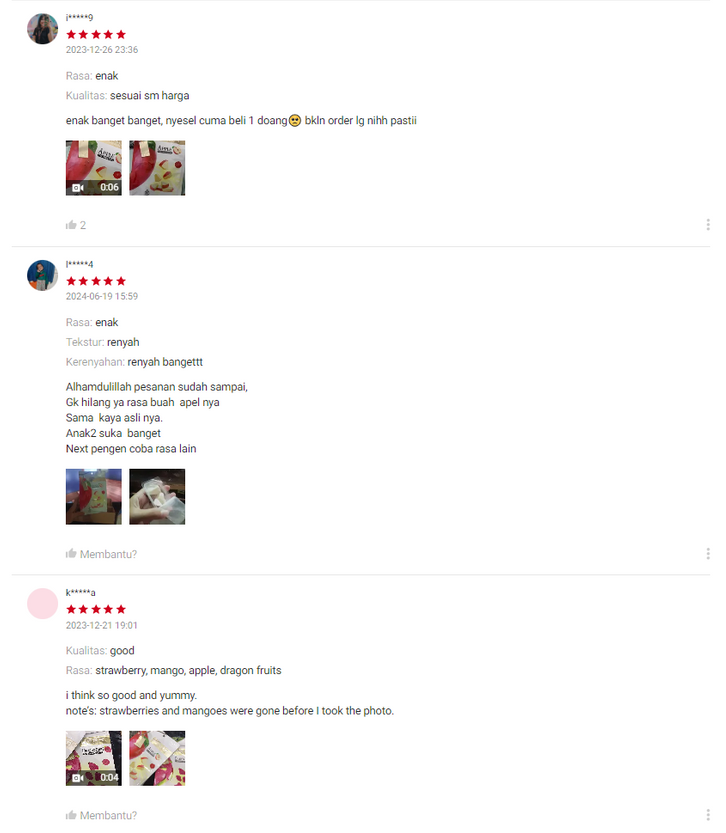Open the fruit package photo in the k*****a review

tap(157, 758)
